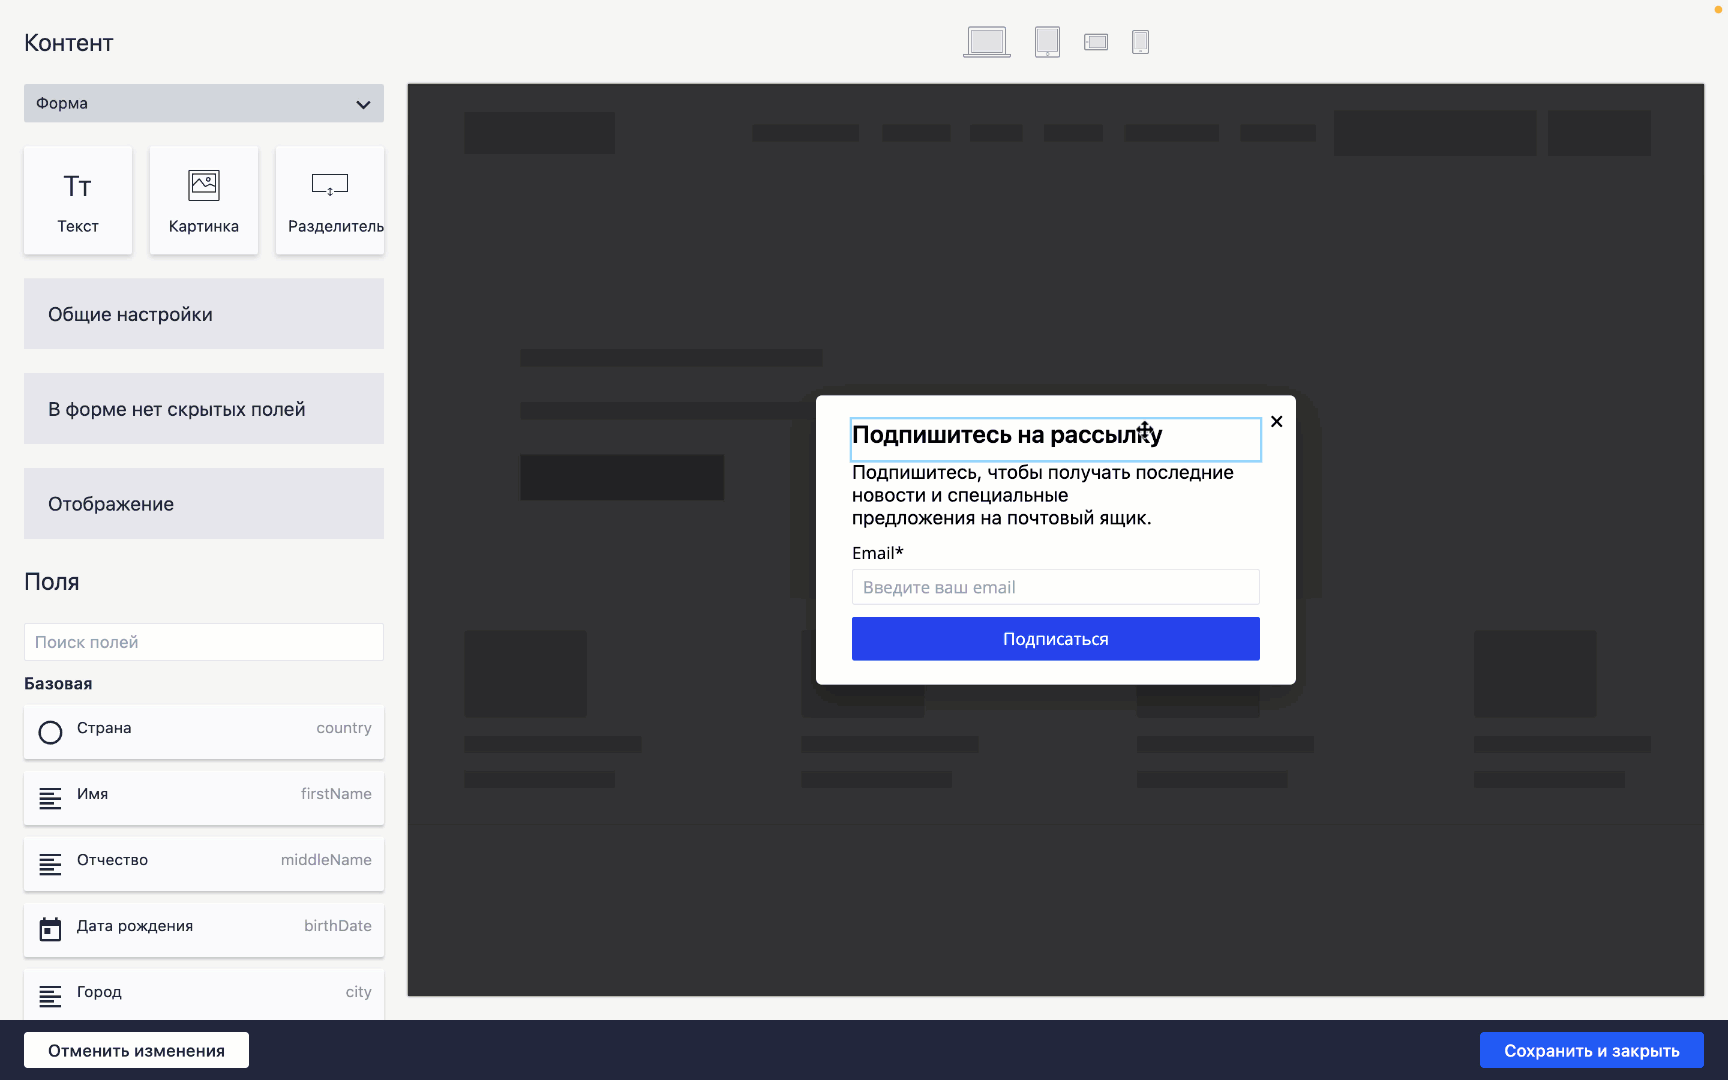1728x1080 pixels.
Task: Expand the Отображение section
Action: [x=204, y=504]
